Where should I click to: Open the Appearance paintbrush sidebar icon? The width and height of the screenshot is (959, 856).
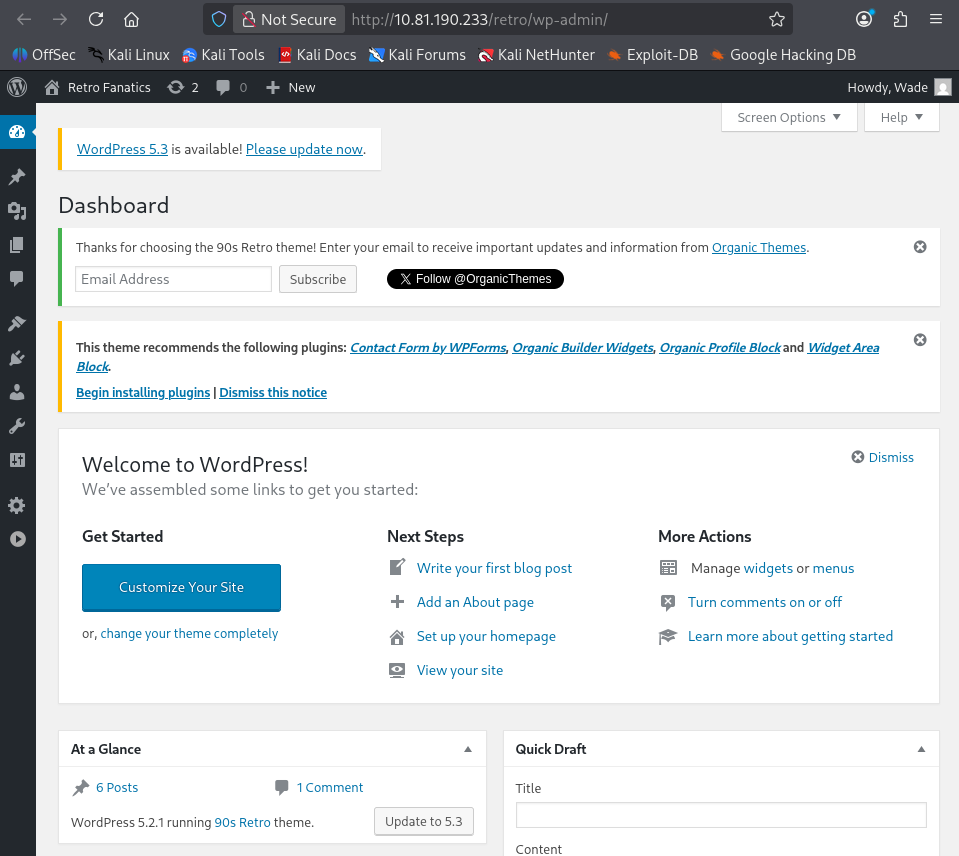[17, 324]
